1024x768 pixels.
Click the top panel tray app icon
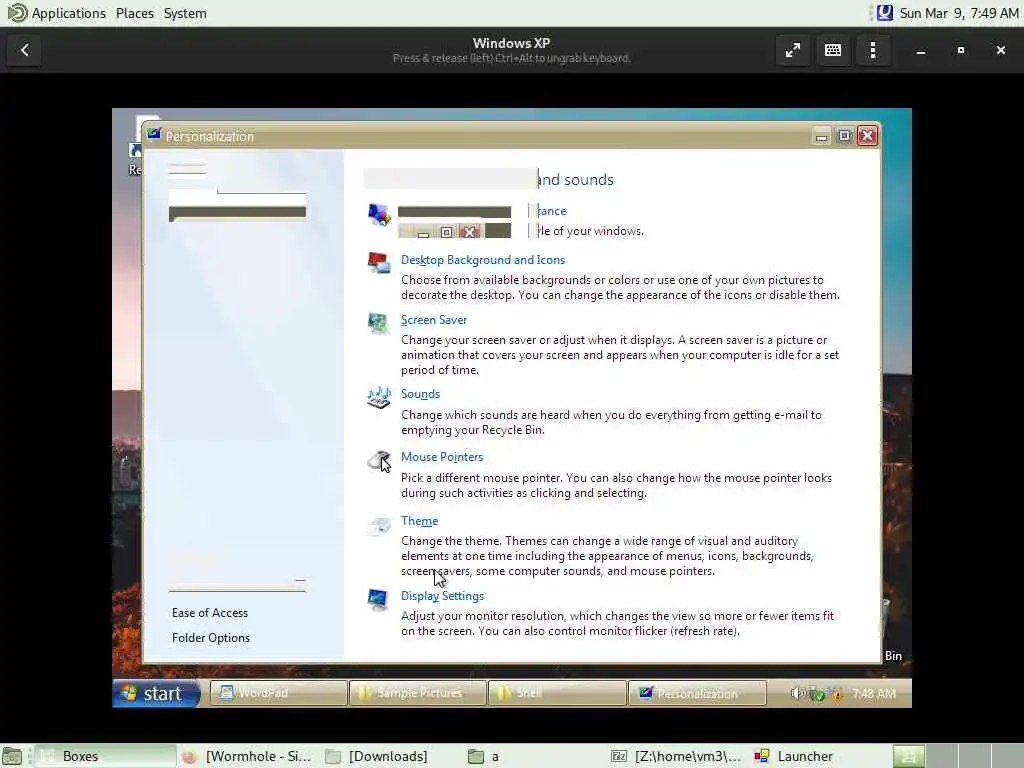884,13
